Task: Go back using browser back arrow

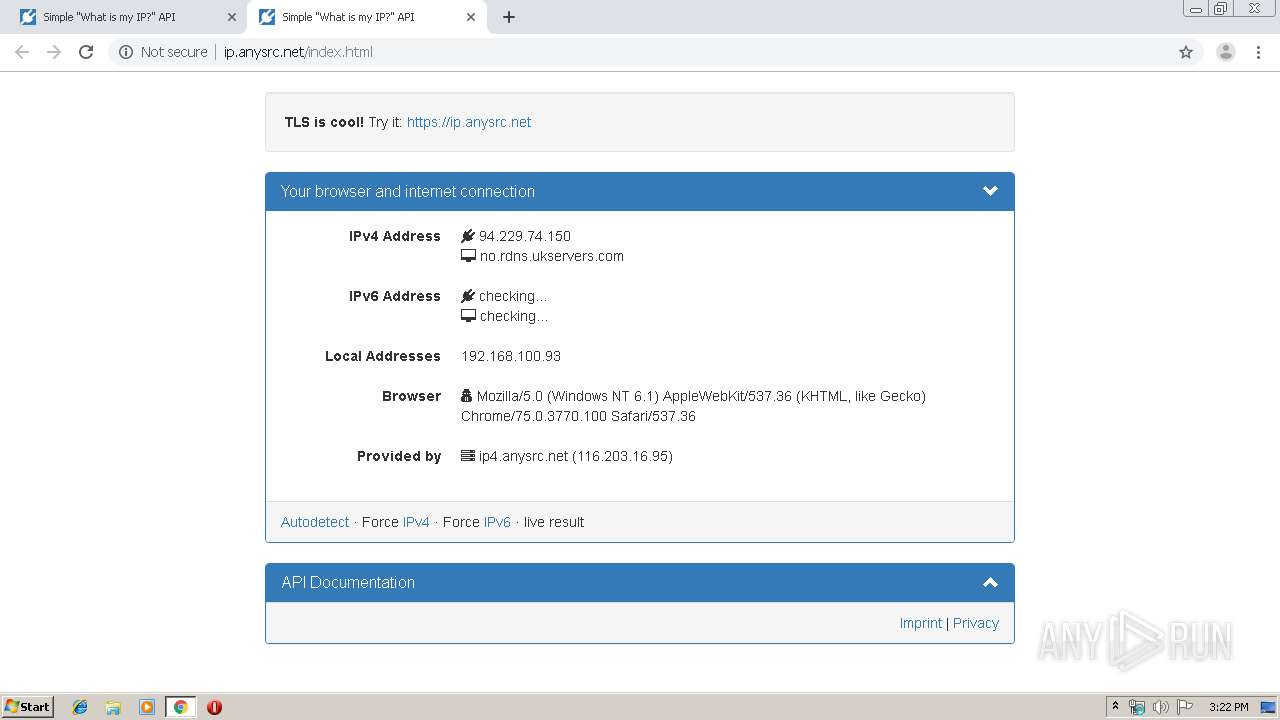Action: [22, 52]
